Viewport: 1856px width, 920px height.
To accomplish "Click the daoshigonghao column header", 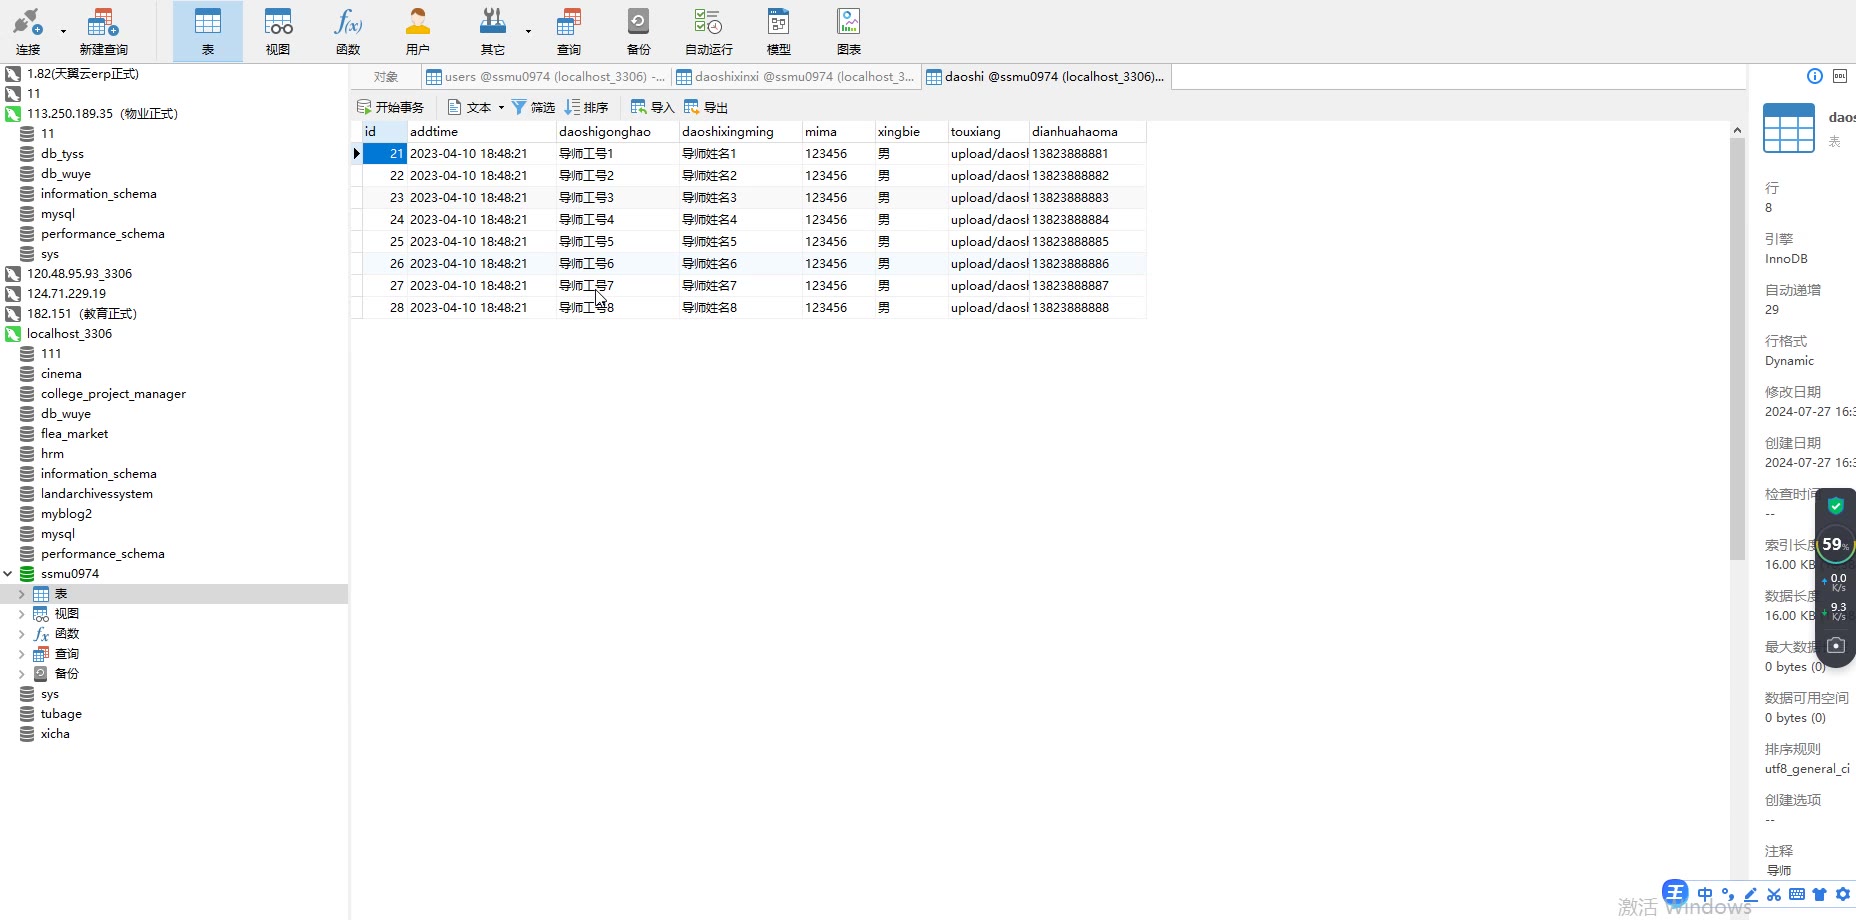I will pyautogui.click(x=617, y=132).
